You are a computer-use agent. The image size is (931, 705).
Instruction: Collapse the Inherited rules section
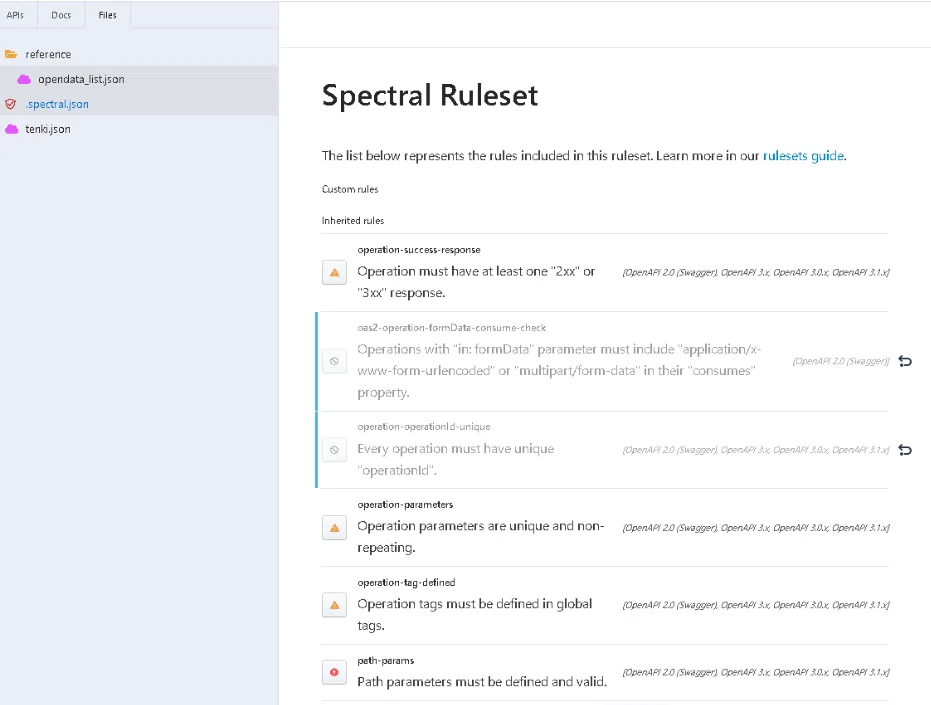(353, 220)
